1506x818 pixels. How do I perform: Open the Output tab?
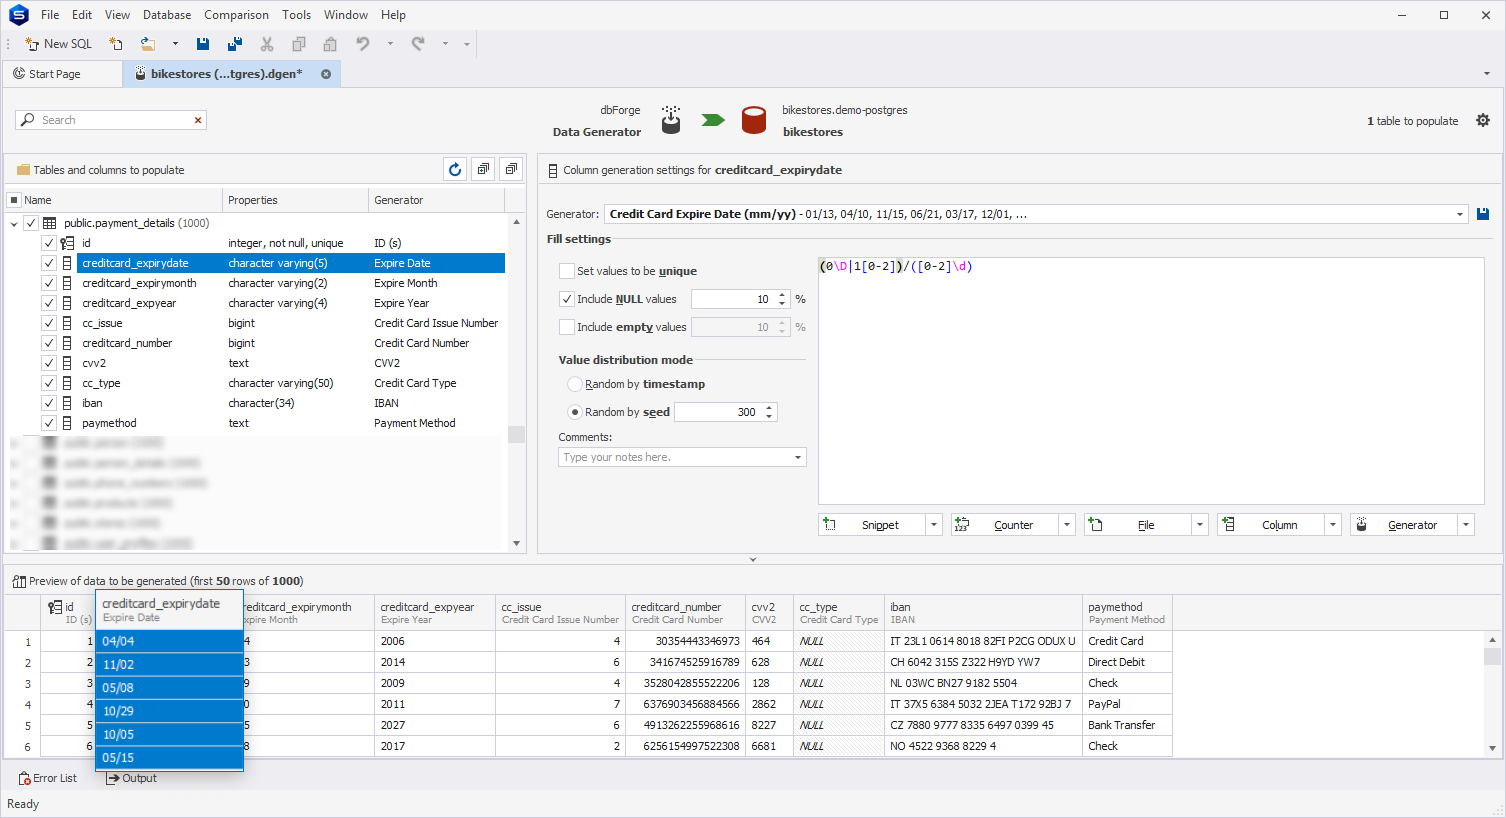coord(131,778)
